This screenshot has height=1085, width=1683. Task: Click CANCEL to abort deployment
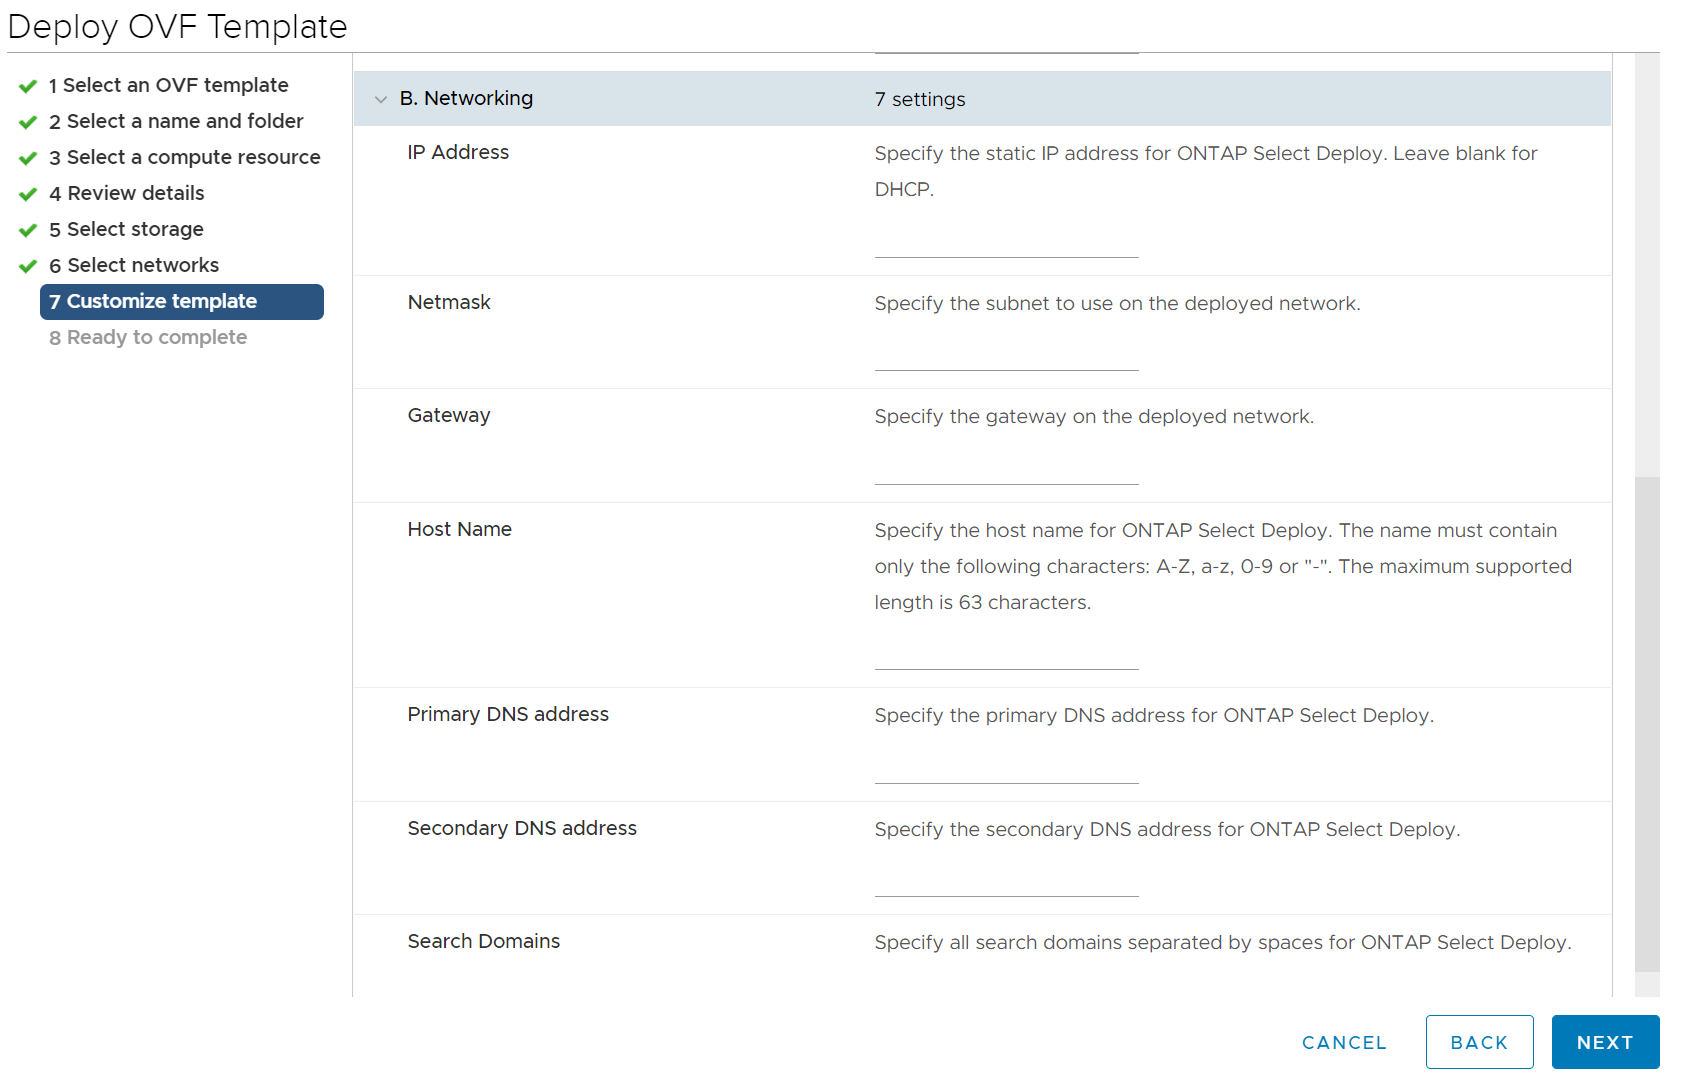[x=1344, y=1042]
